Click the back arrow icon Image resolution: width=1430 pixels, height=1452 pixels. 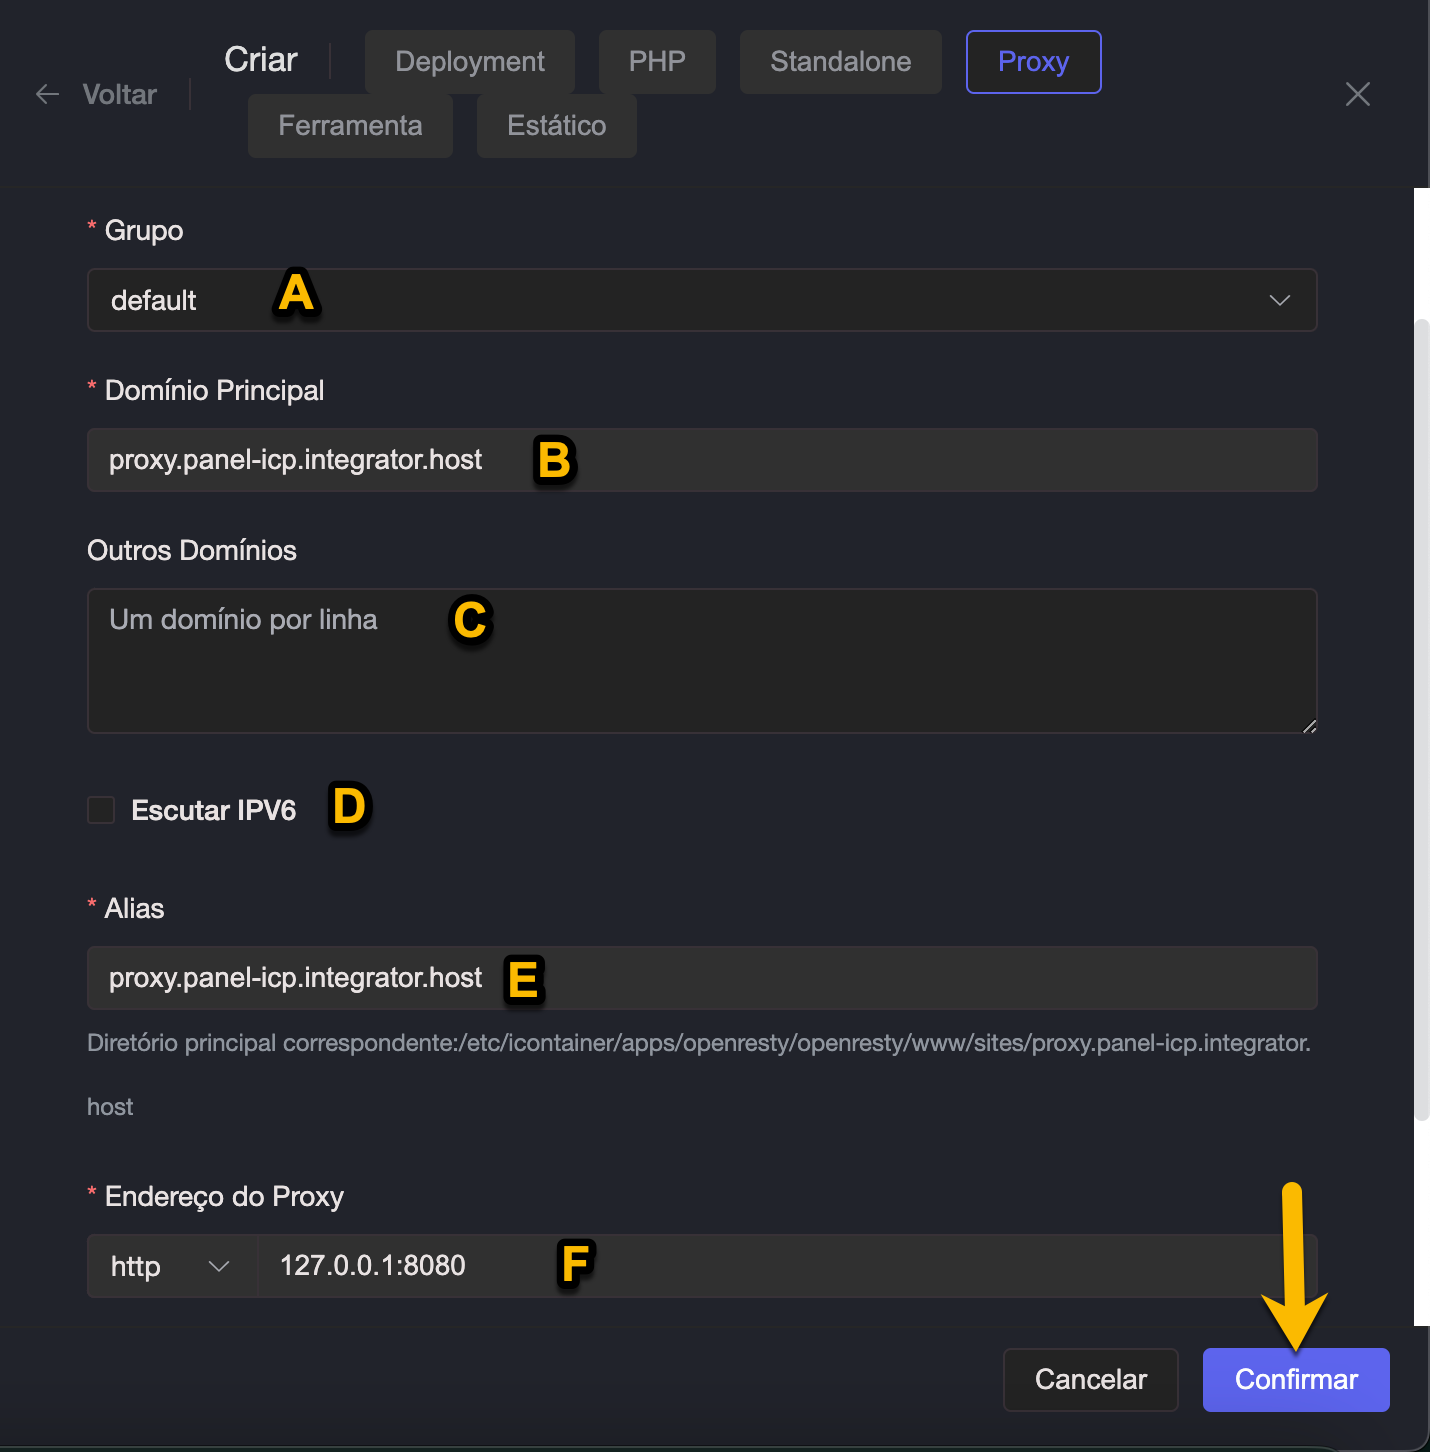(47, 94)
